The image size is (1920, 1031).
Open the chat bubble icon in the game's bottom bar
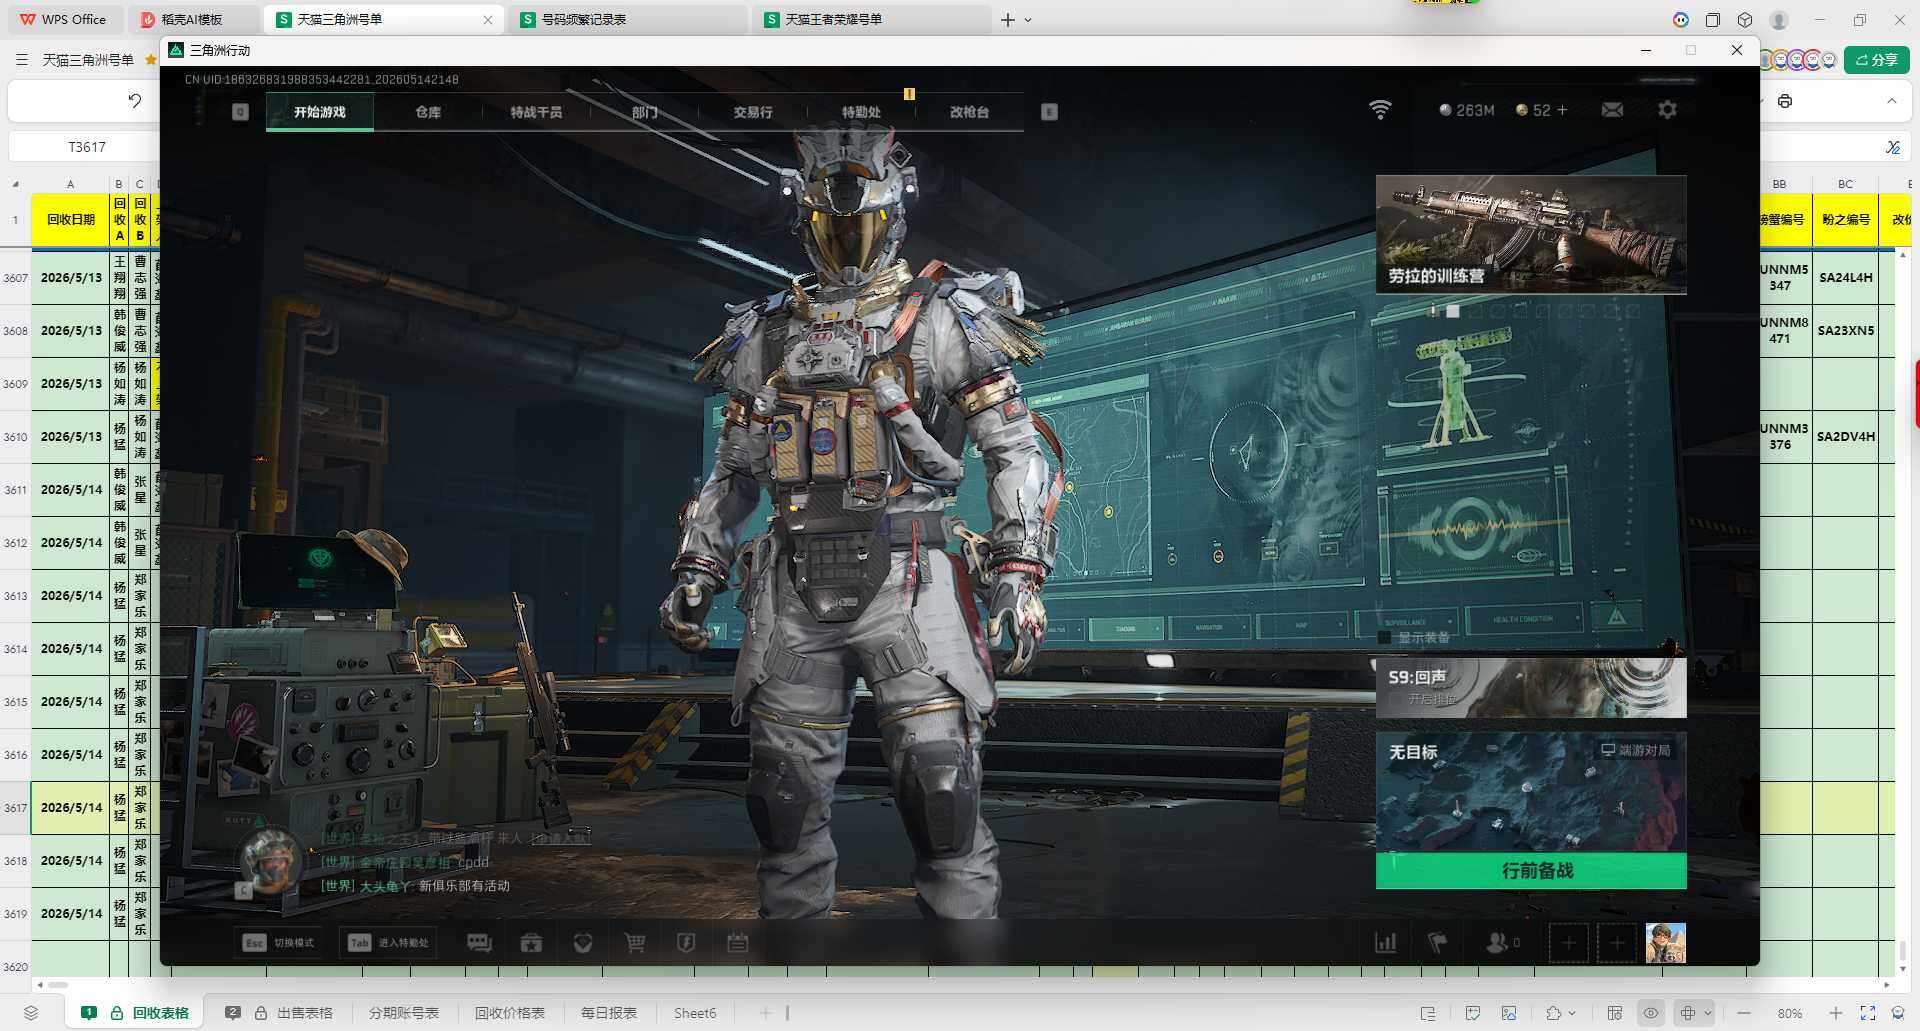pos(479,943)
